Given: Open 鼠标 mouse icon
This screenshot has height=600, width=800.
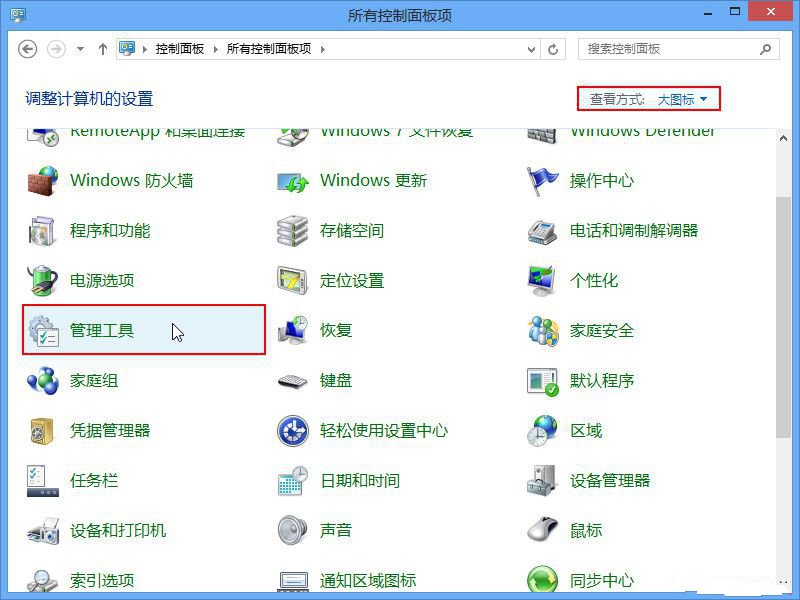Looking at the screenshot, I should tap(542, 530).
